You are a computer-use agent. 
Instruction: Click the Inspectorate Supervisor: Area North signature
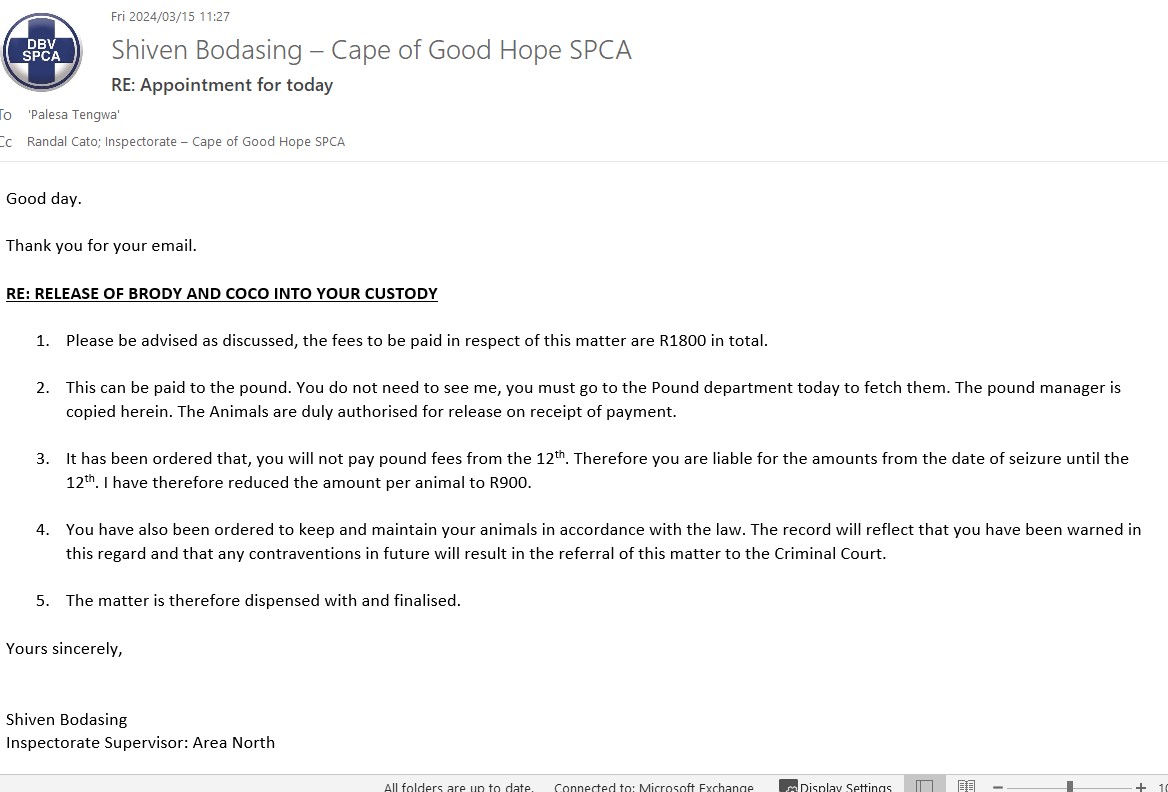(141, 743)
